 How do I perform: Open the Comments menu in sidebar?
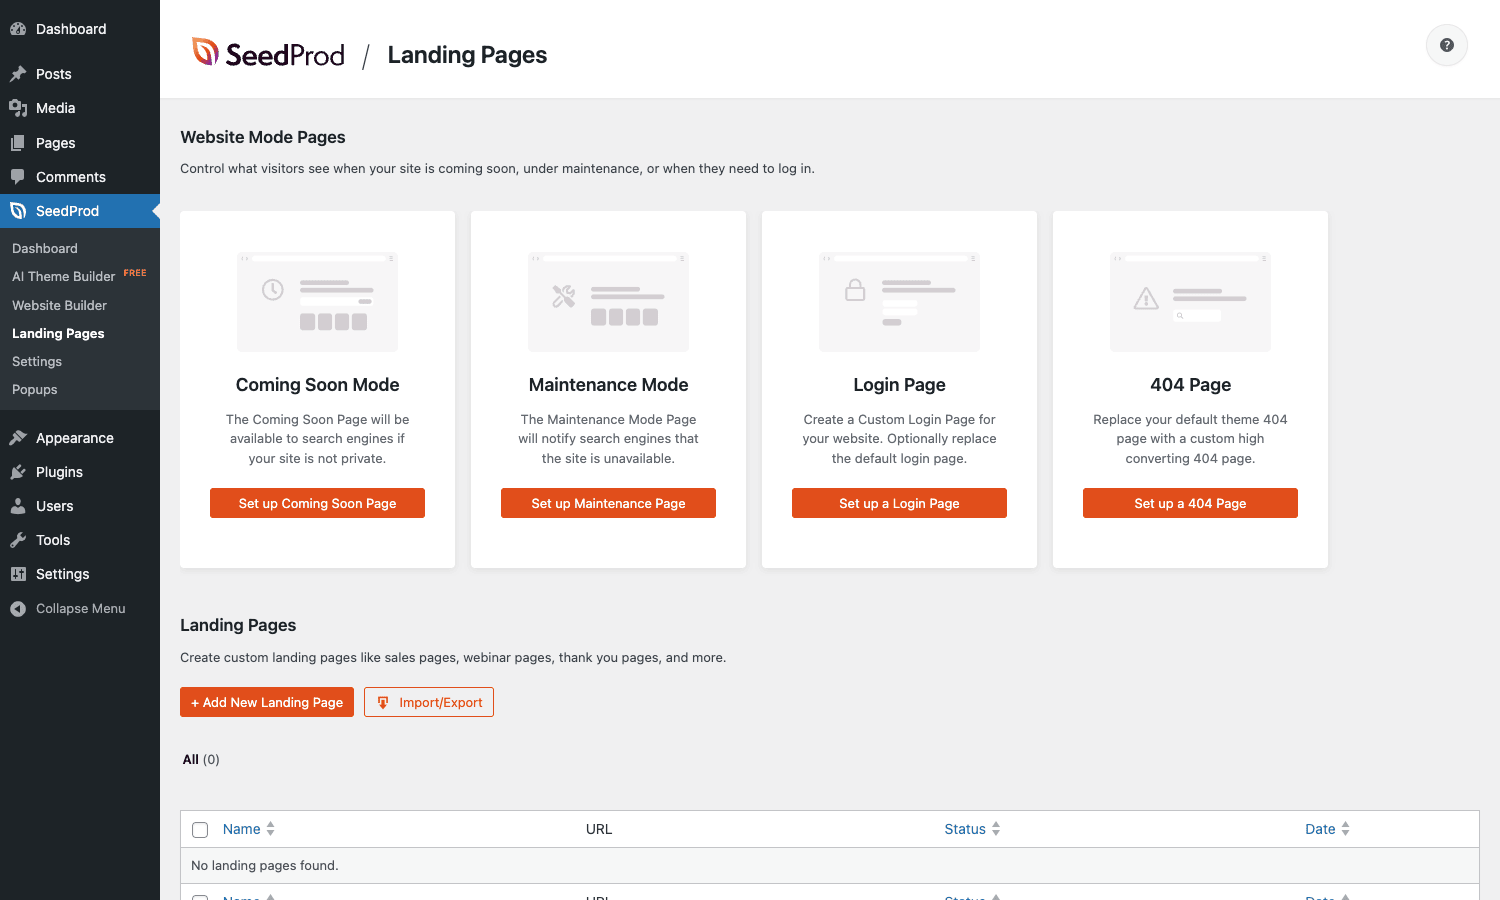(80, 177)
